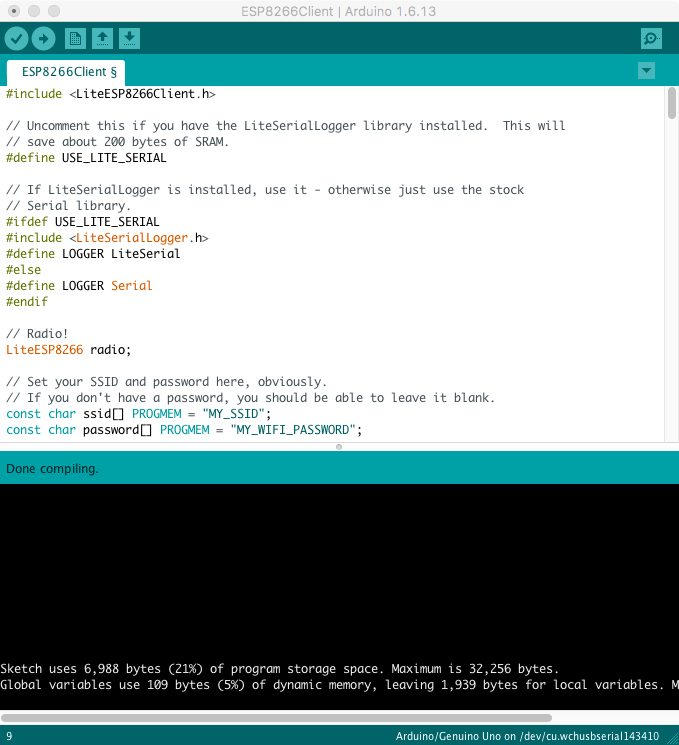
Task: Click the "MY_SSID" string literal
Action: coord(233,414)
